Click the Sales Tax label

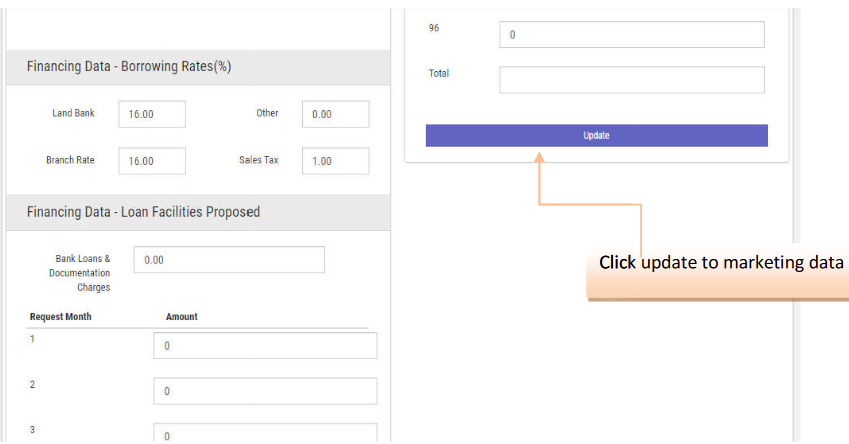pos(258,160)
